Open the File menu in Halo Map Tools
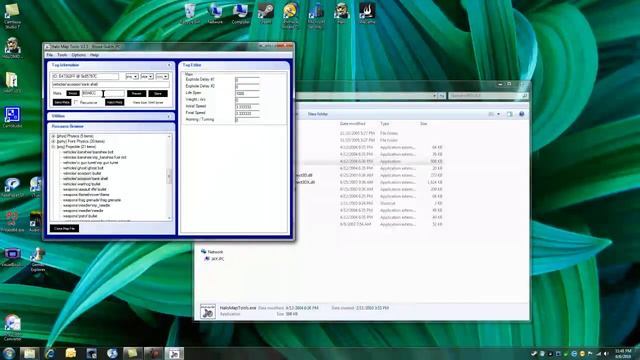Image resolution: width=640 pixels, height=360 pixels. [x=50, y=55]
